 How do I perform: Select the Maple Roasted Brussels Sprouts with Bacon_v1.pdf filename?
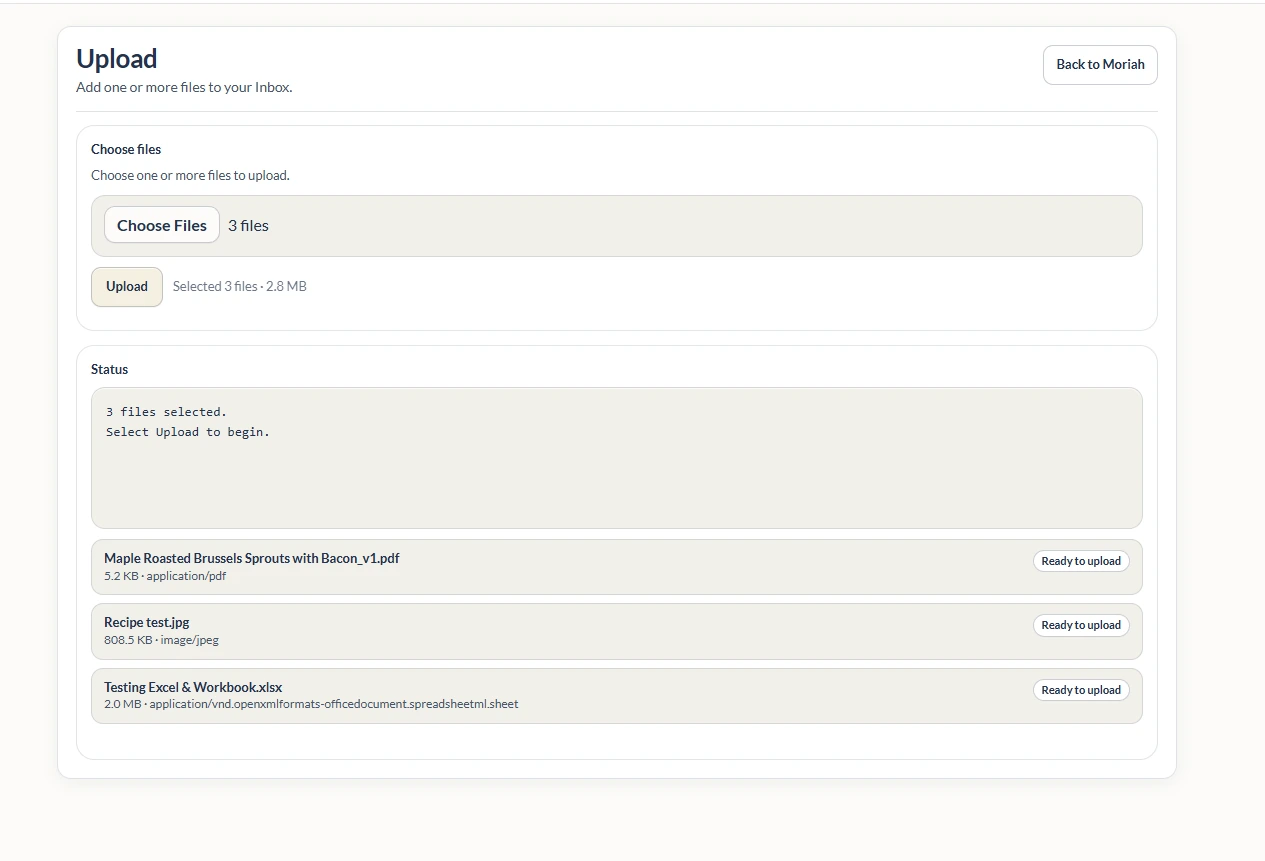click(252, 558)
